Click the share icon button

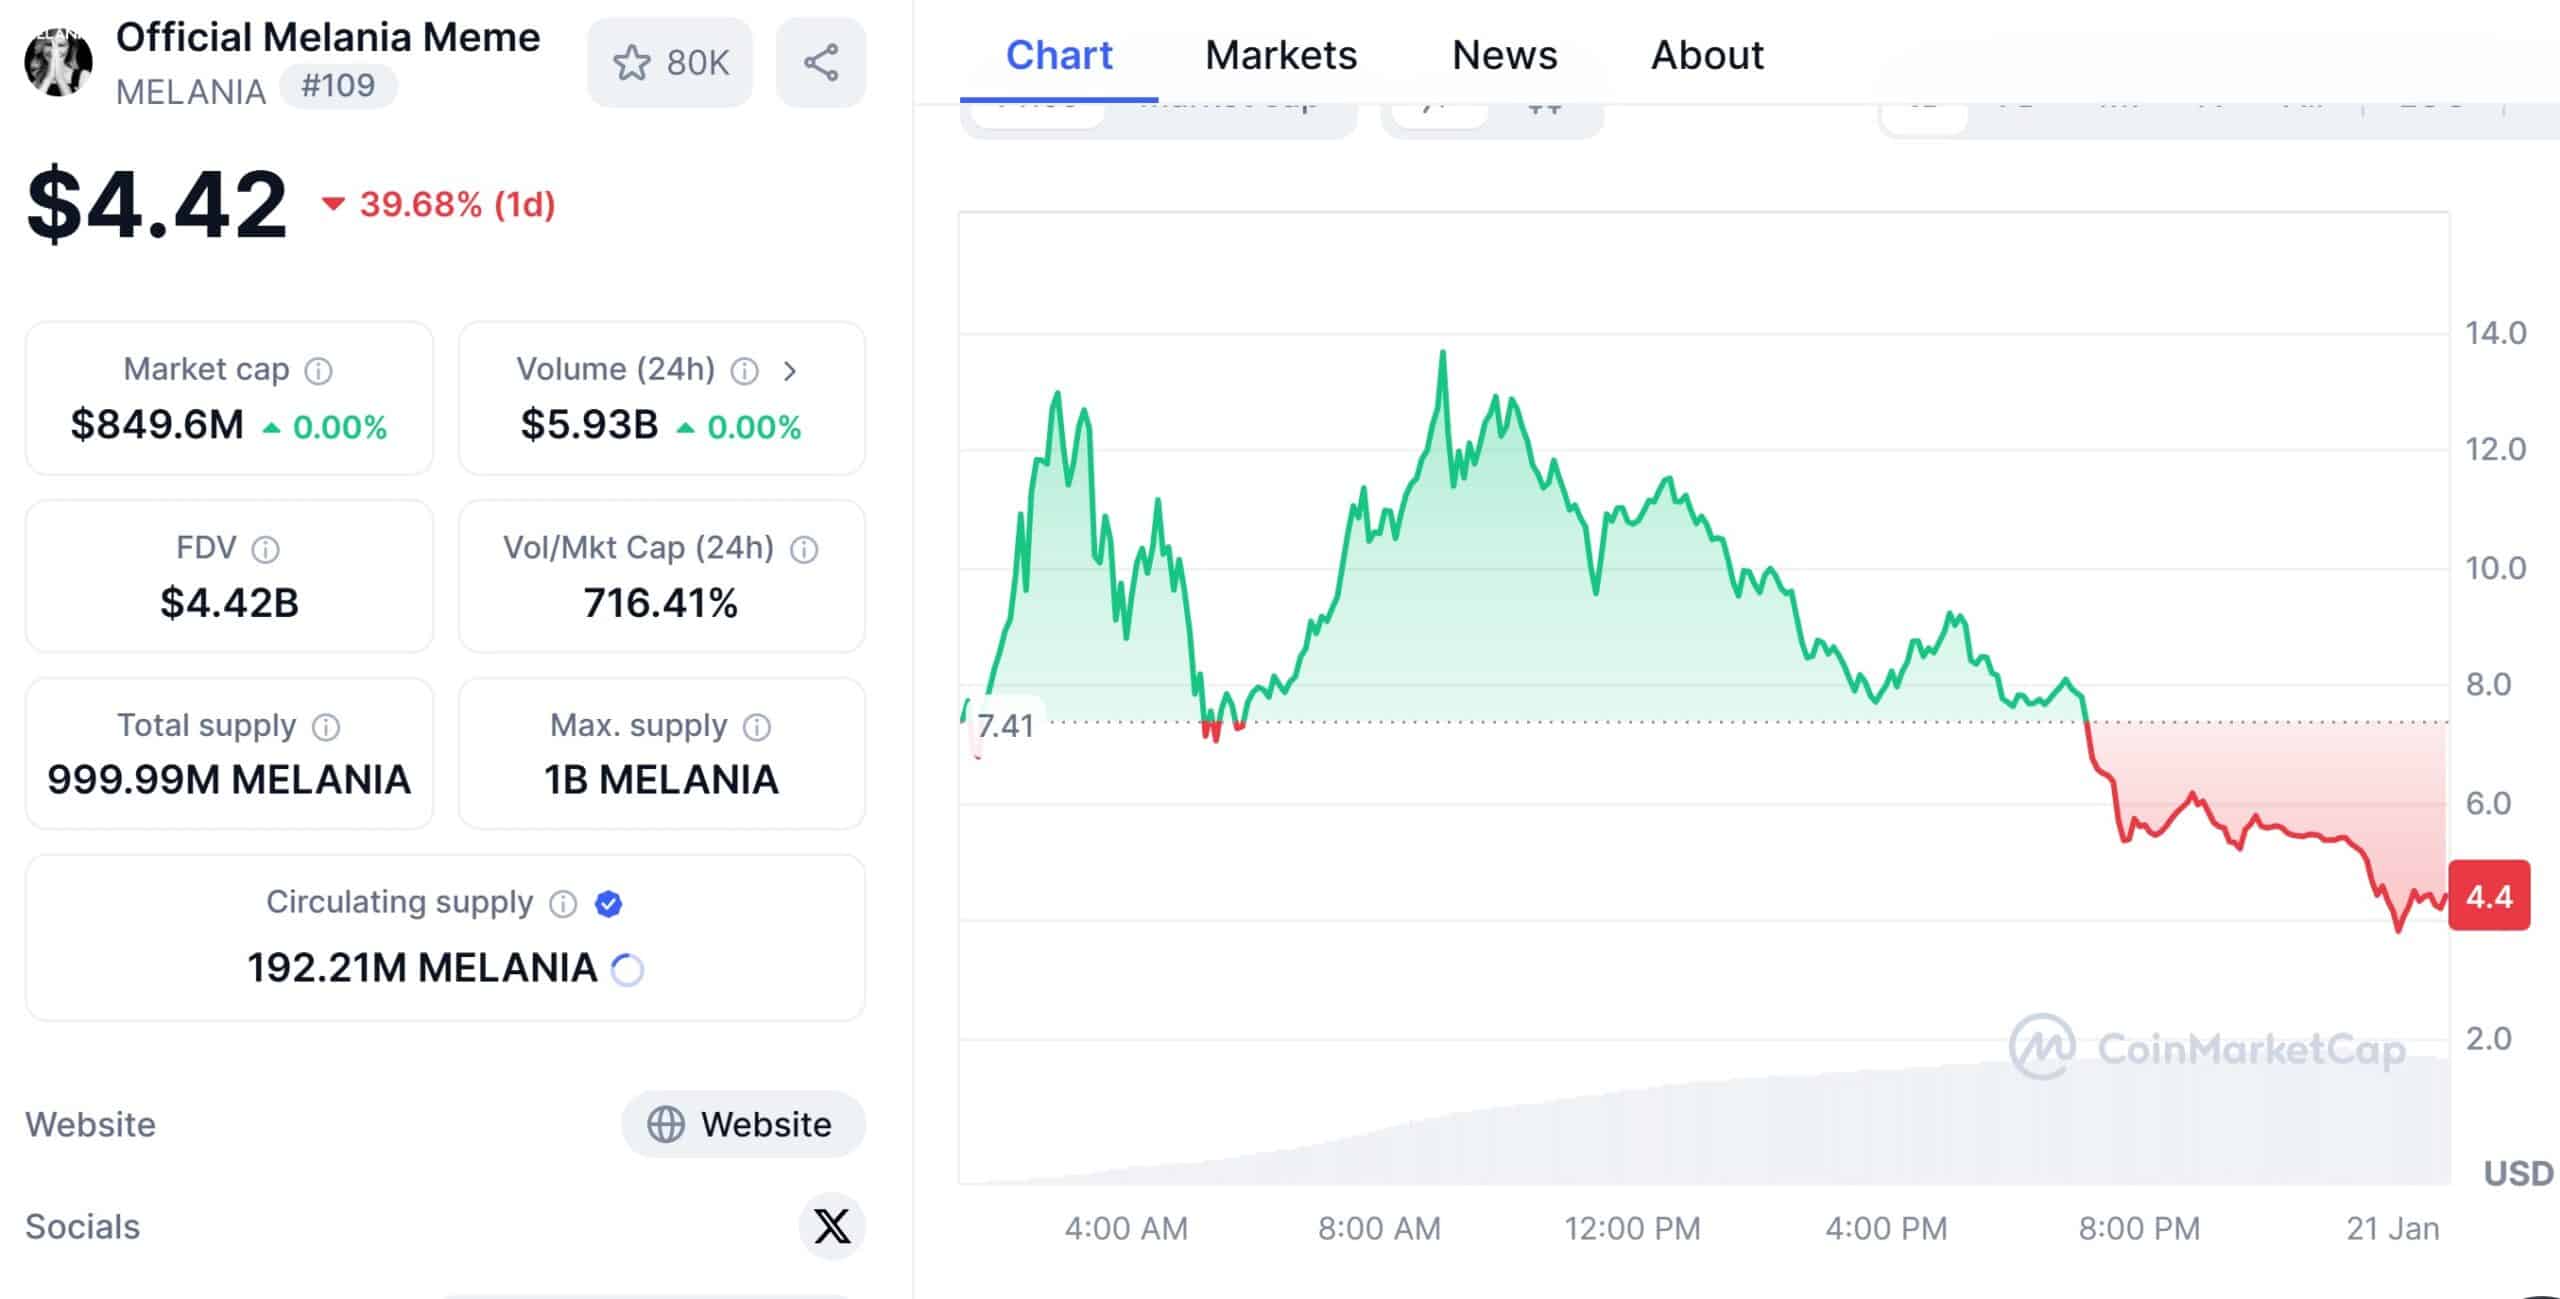coord(821,63)
